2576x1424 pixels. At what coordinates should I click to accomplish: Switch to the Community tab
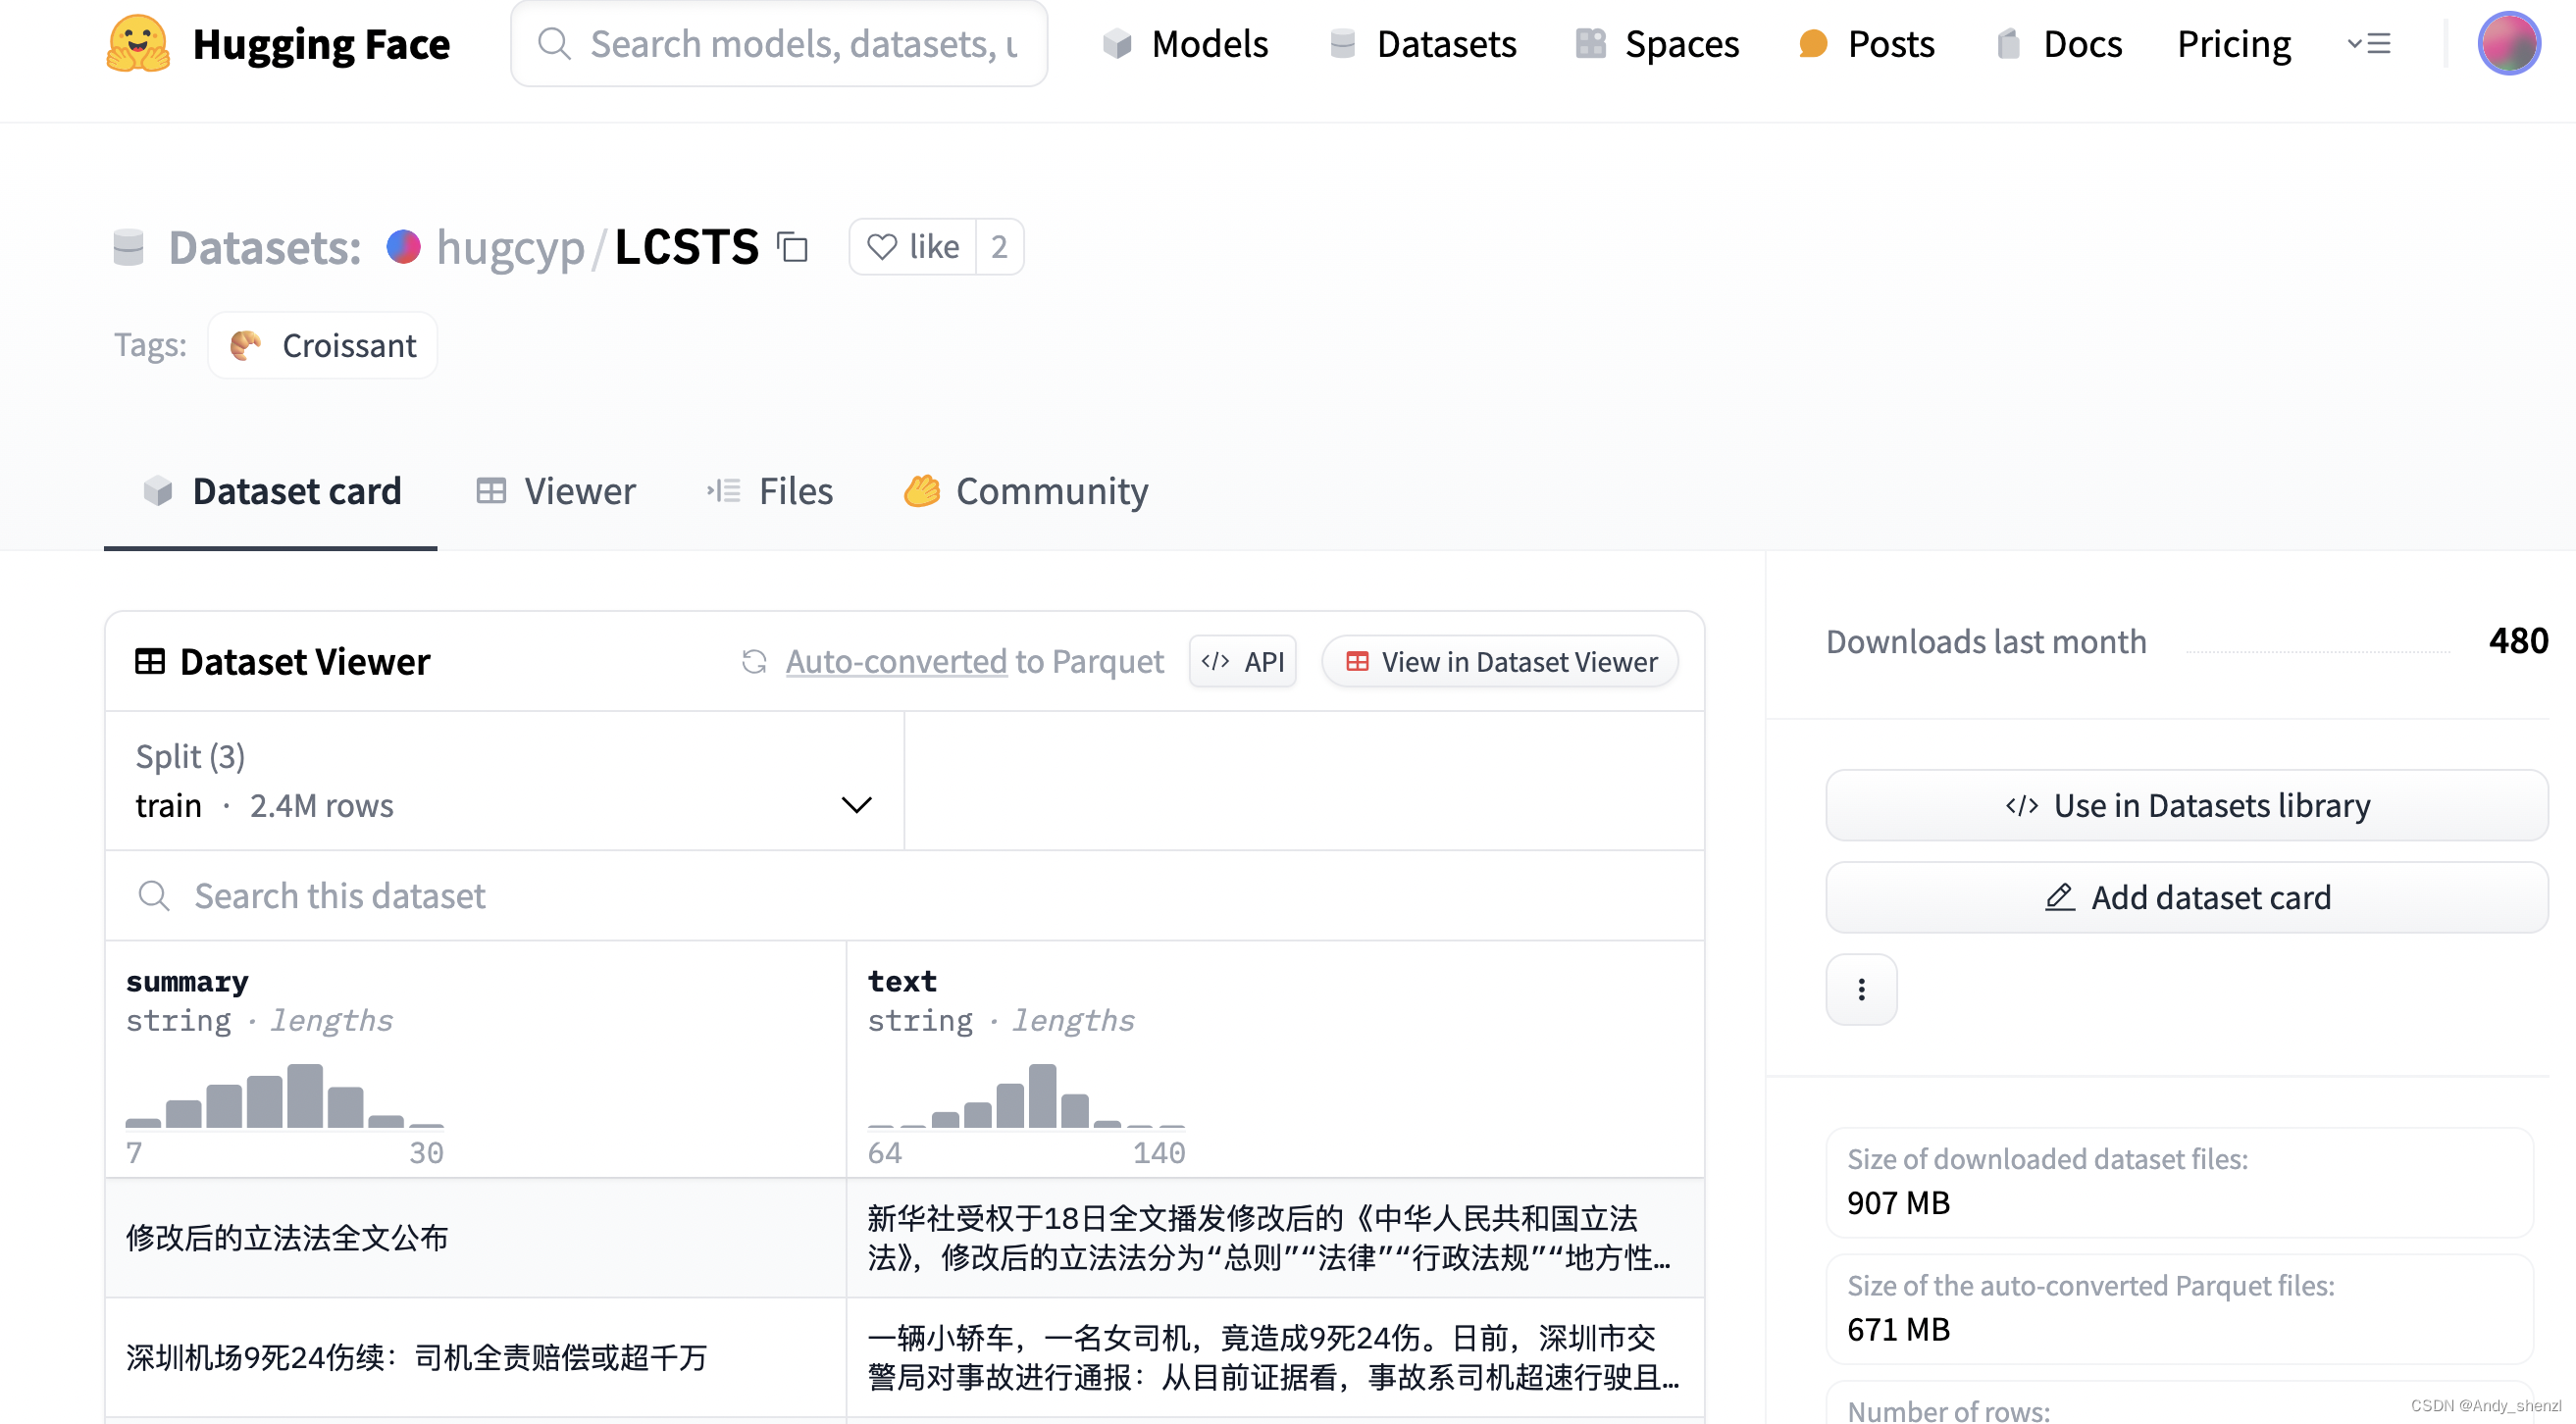pyautogui.click(x=1025, y=491)
